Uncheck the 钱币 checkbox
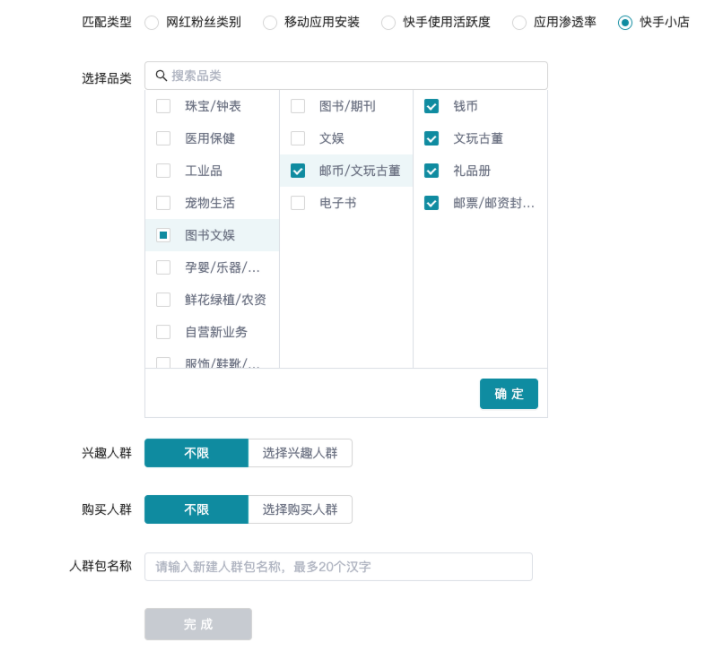Image resolution: width=711 pixels, height=647 pixels. pyautogui.click(x=431, y=106)
